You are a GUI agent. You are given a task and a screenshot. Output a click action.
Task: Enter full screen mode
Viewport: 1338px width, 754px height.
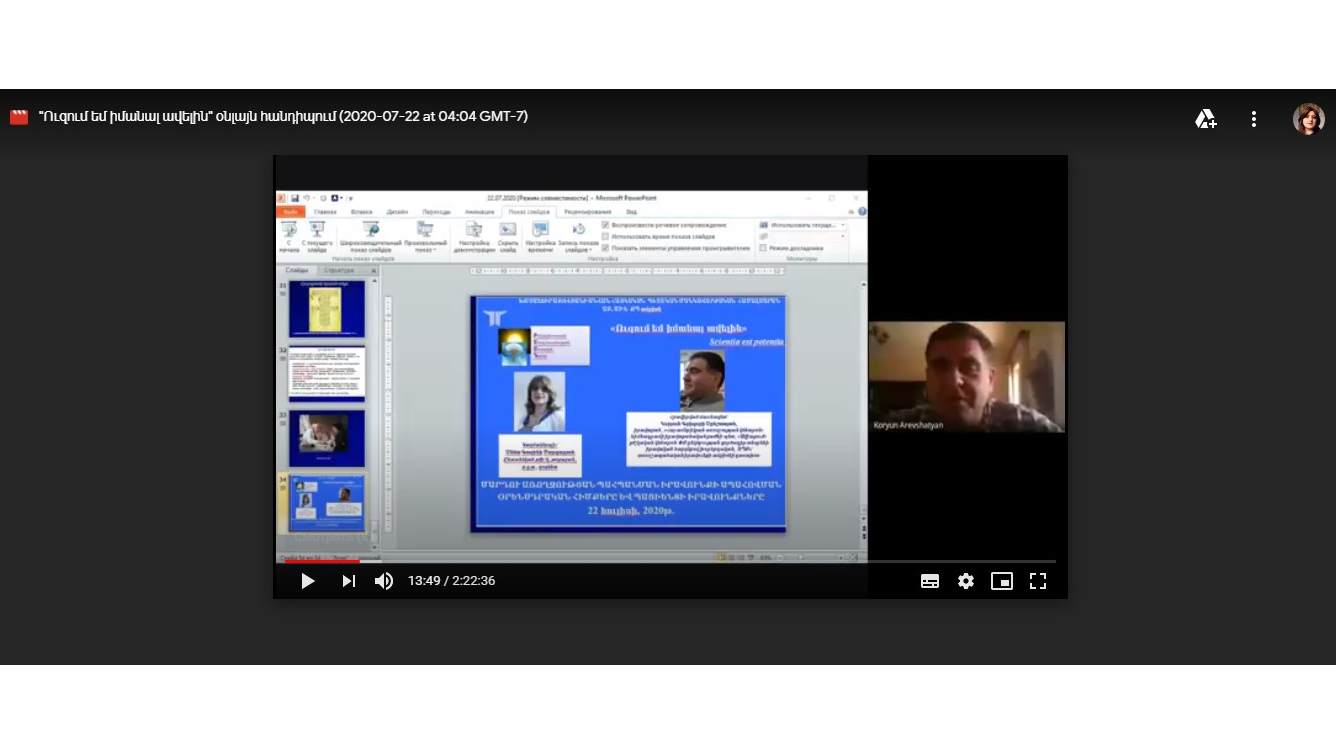click(x=1038, y=581)
